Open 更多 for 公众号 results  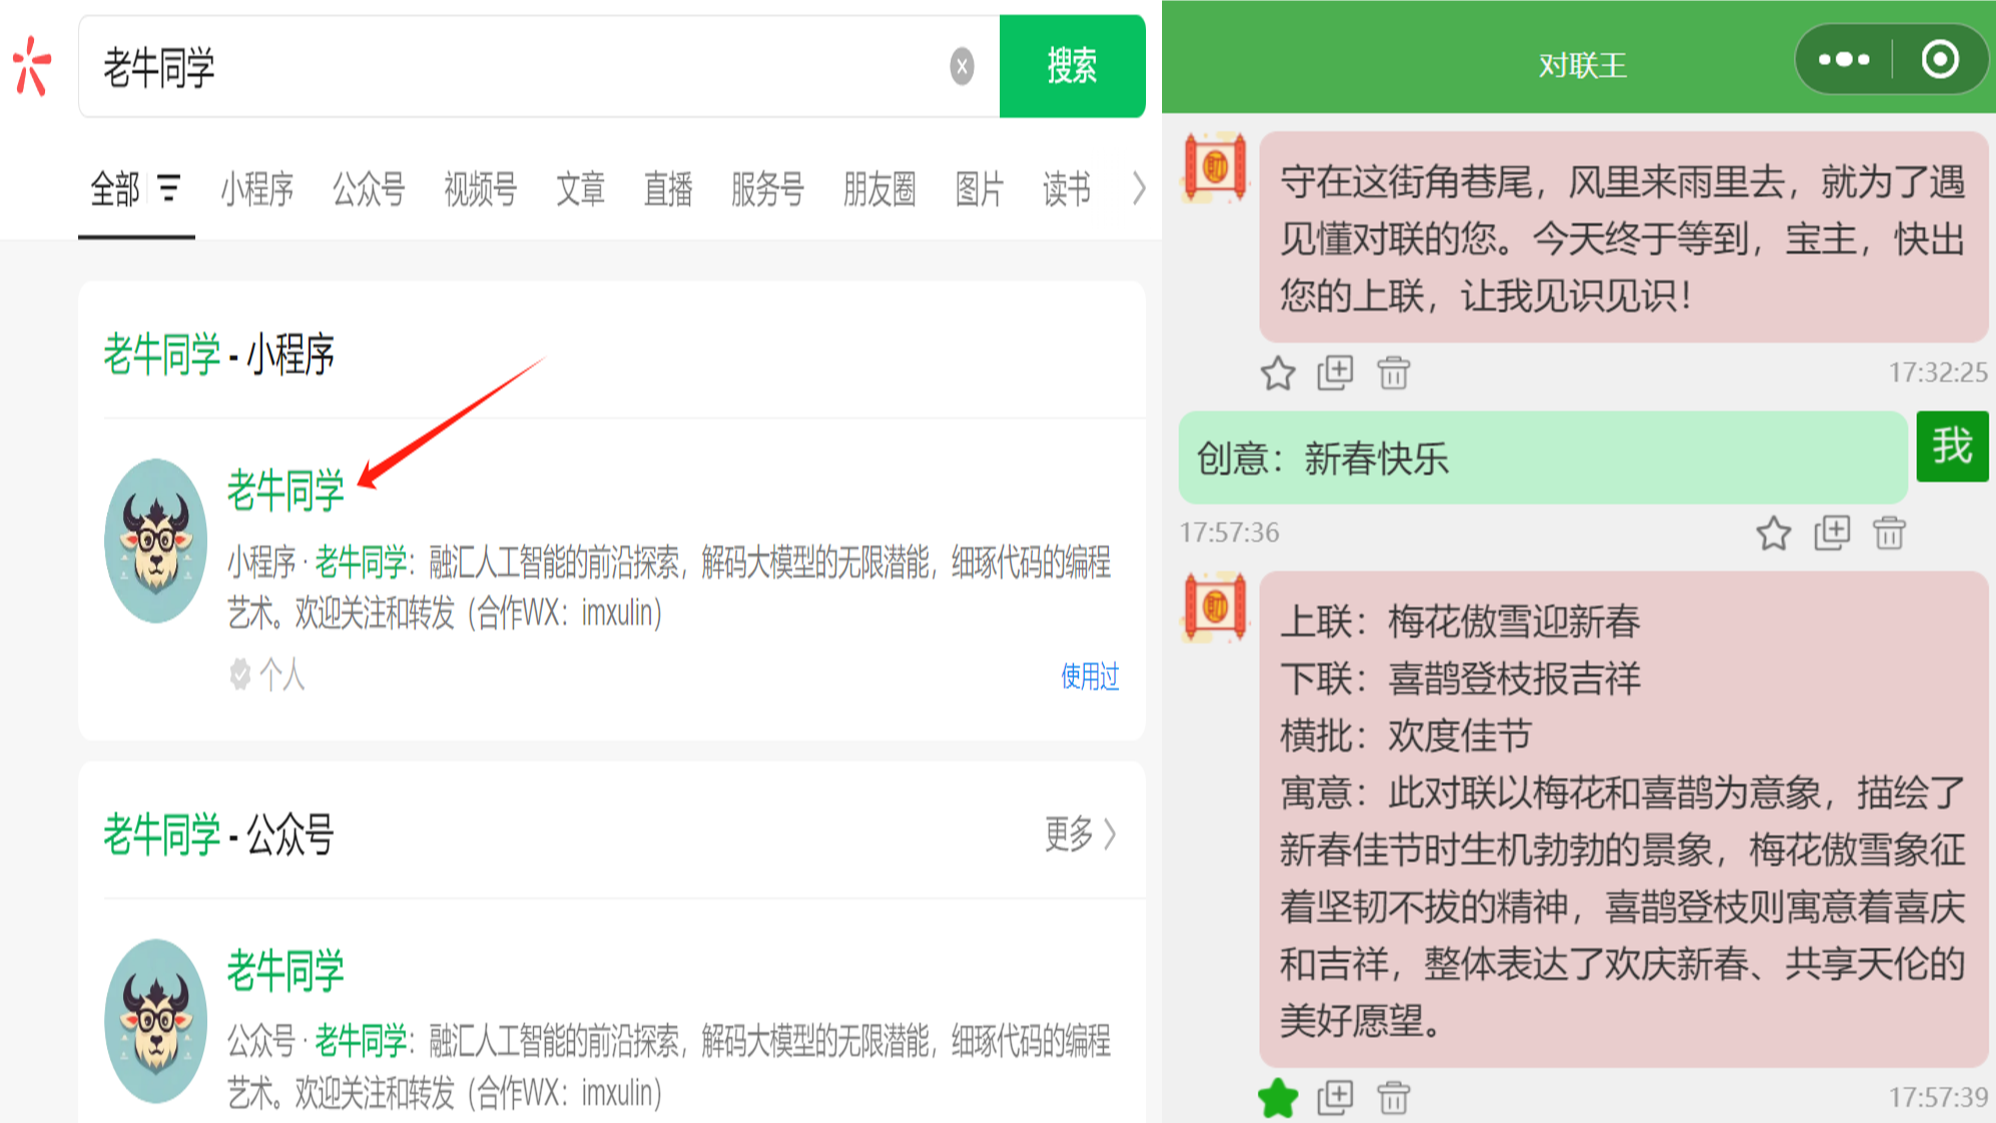click(x=1080, y=833)
